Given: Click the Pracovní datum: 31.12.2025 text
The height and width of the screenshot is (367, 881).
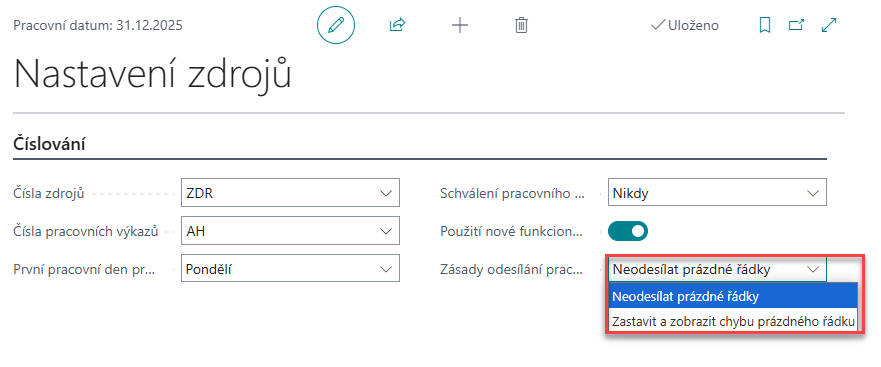Looking at the screenshot, I should (98, 25).
